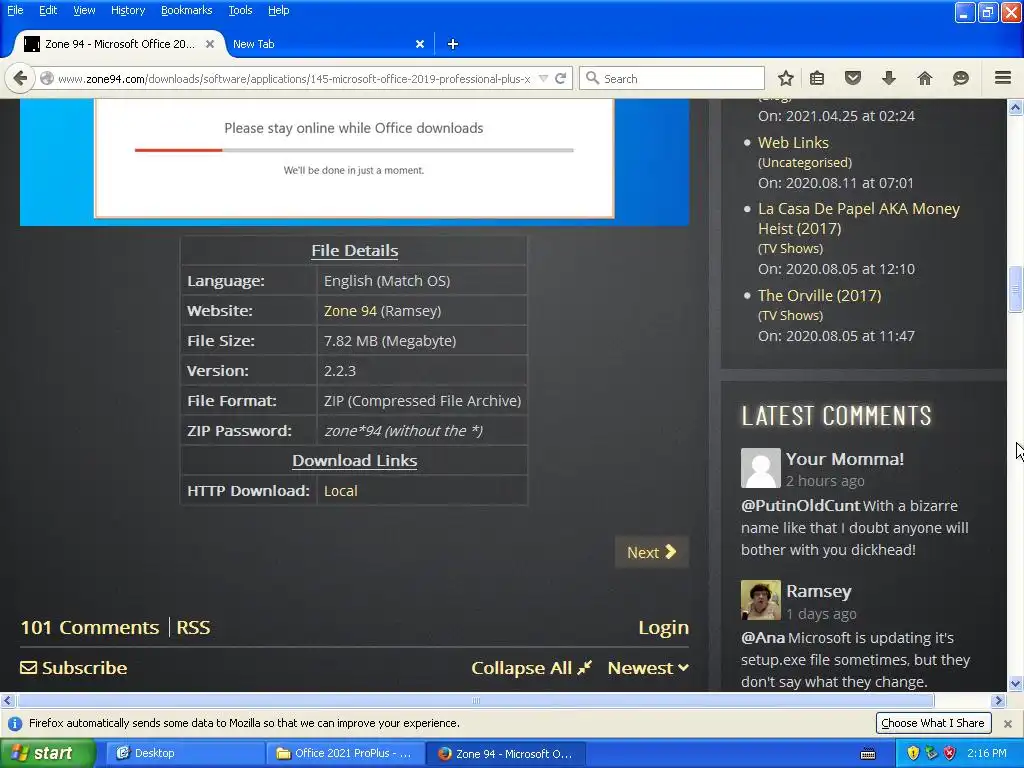
Task: Open a new tab with plus button
Action: tap(453, 44)
